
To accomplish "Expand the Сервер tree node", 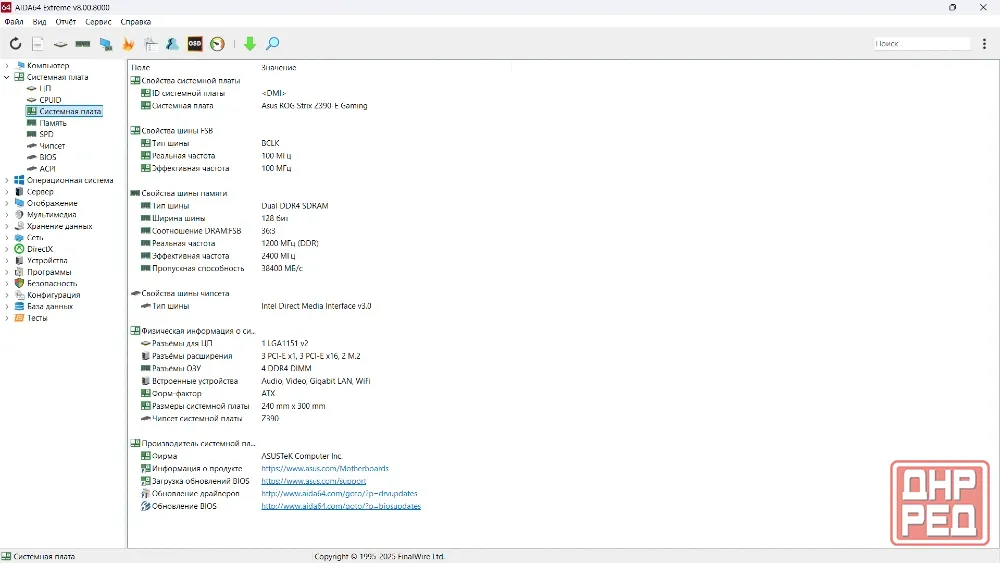I will pyautogui.click(x=7, y=191).
